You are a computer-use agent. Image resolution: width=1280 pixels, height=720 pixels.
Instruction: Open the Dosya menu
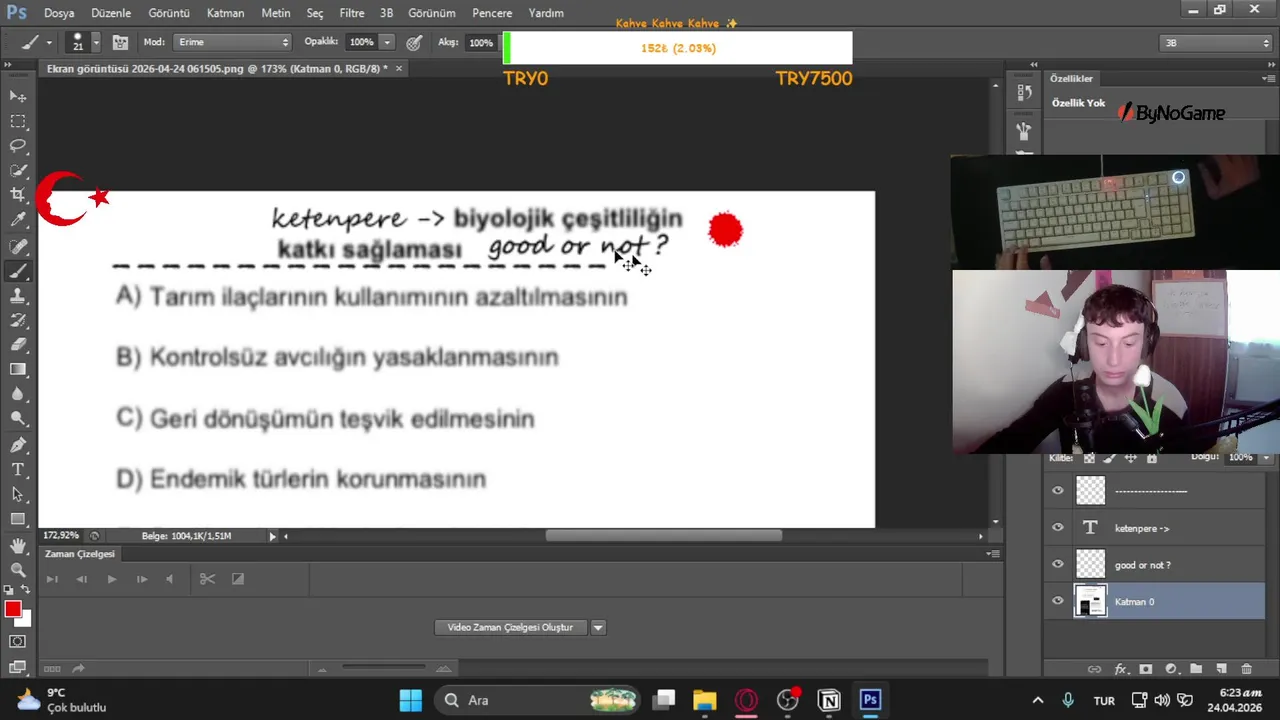[59, 13]
